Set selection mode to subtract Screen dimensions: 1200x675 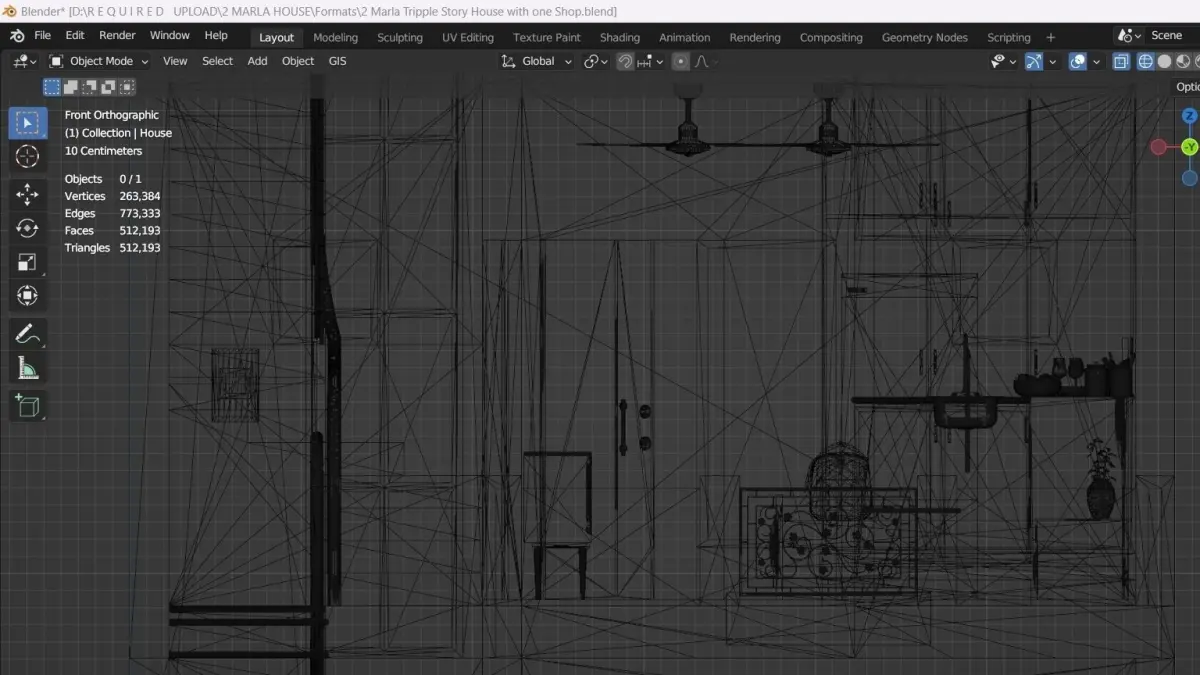click(x=88, y=87)
